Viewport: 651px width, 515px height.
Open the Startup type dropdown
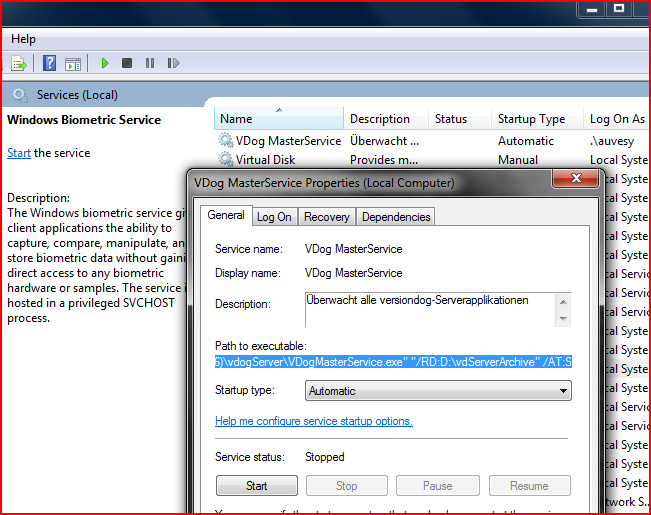click(438, 391)
